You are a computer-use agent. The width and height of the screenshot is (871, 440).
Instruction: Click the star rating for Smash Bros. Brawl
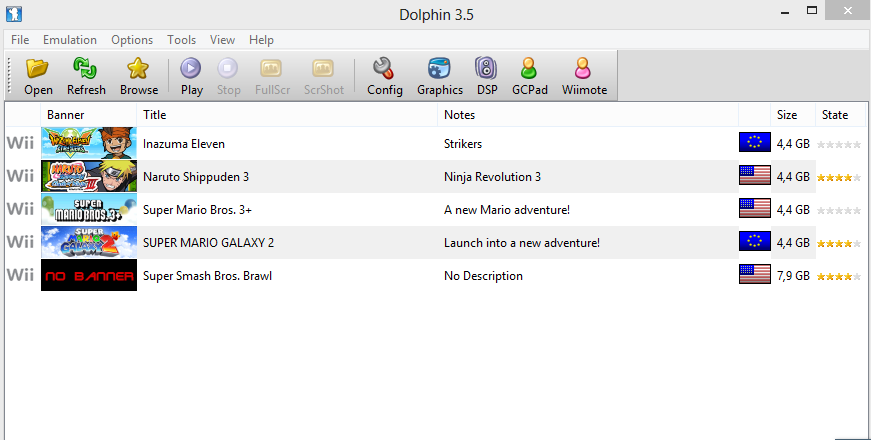click(x=839, y=276)
